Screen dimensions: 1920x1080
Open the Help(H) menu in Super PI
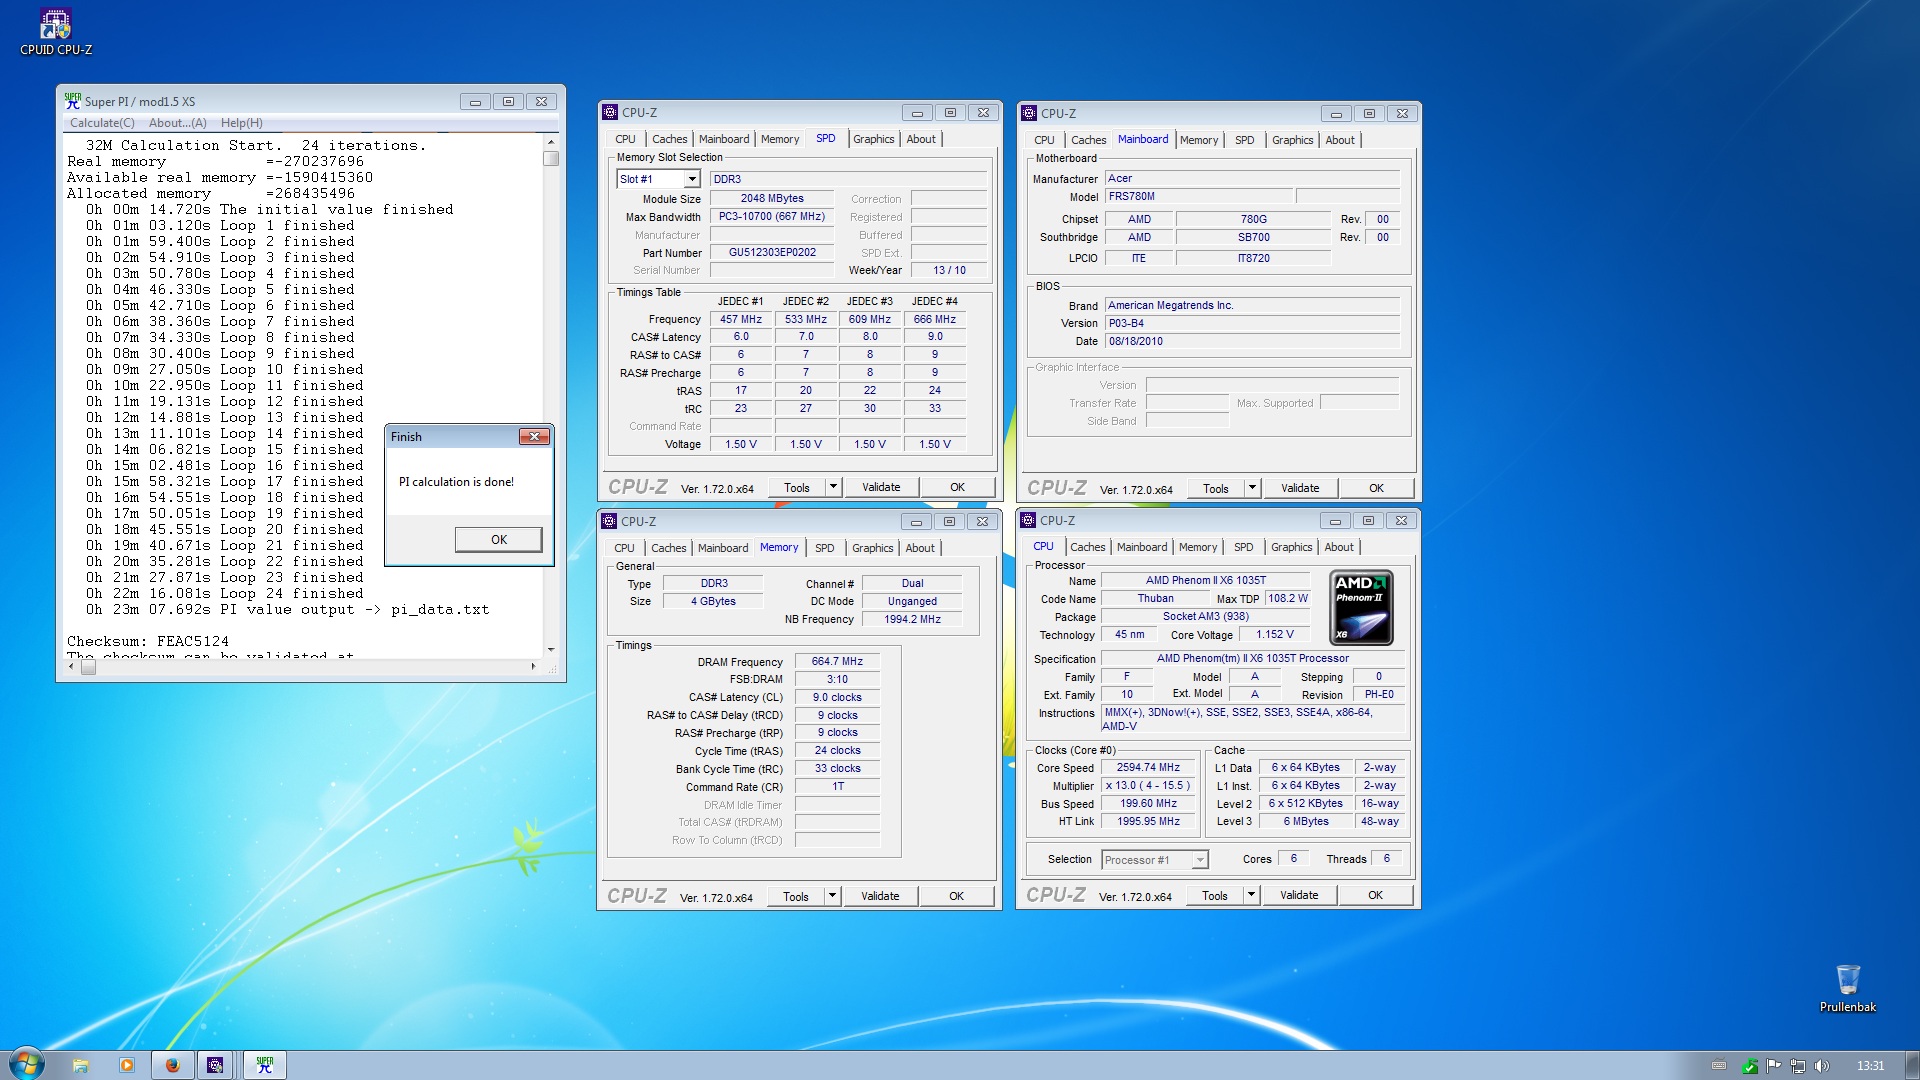point(242,123)
